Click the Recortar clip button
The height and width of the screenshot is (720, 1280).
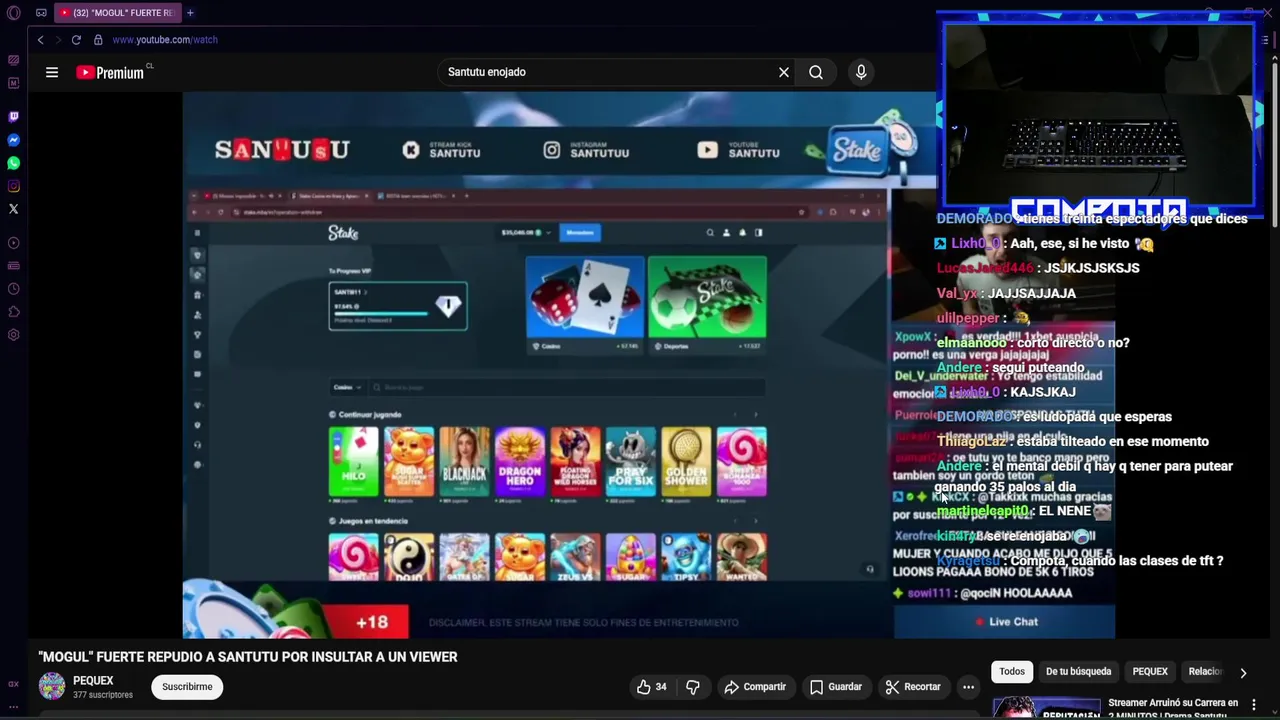913,687
